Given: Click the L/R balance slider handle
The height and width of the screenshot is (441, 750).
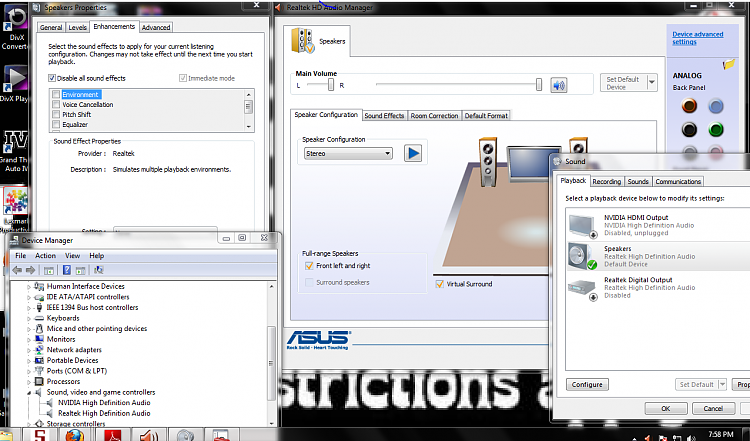Looking at the screenshot, I should click(x=331, y=85).
